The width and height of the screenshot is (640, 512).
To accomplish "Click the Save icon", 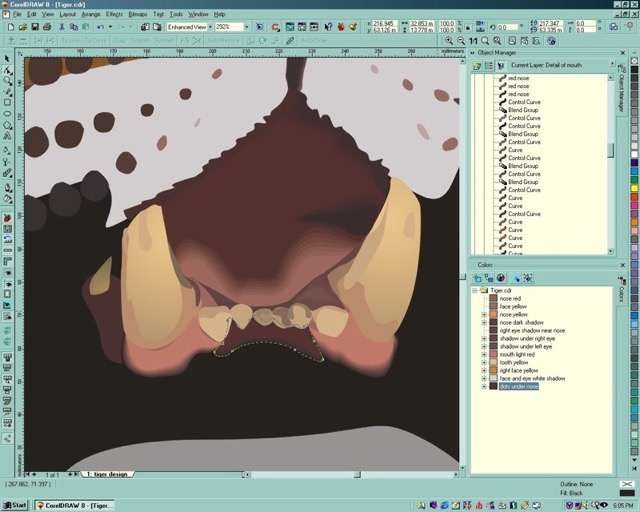I will [x=35, y=27].
